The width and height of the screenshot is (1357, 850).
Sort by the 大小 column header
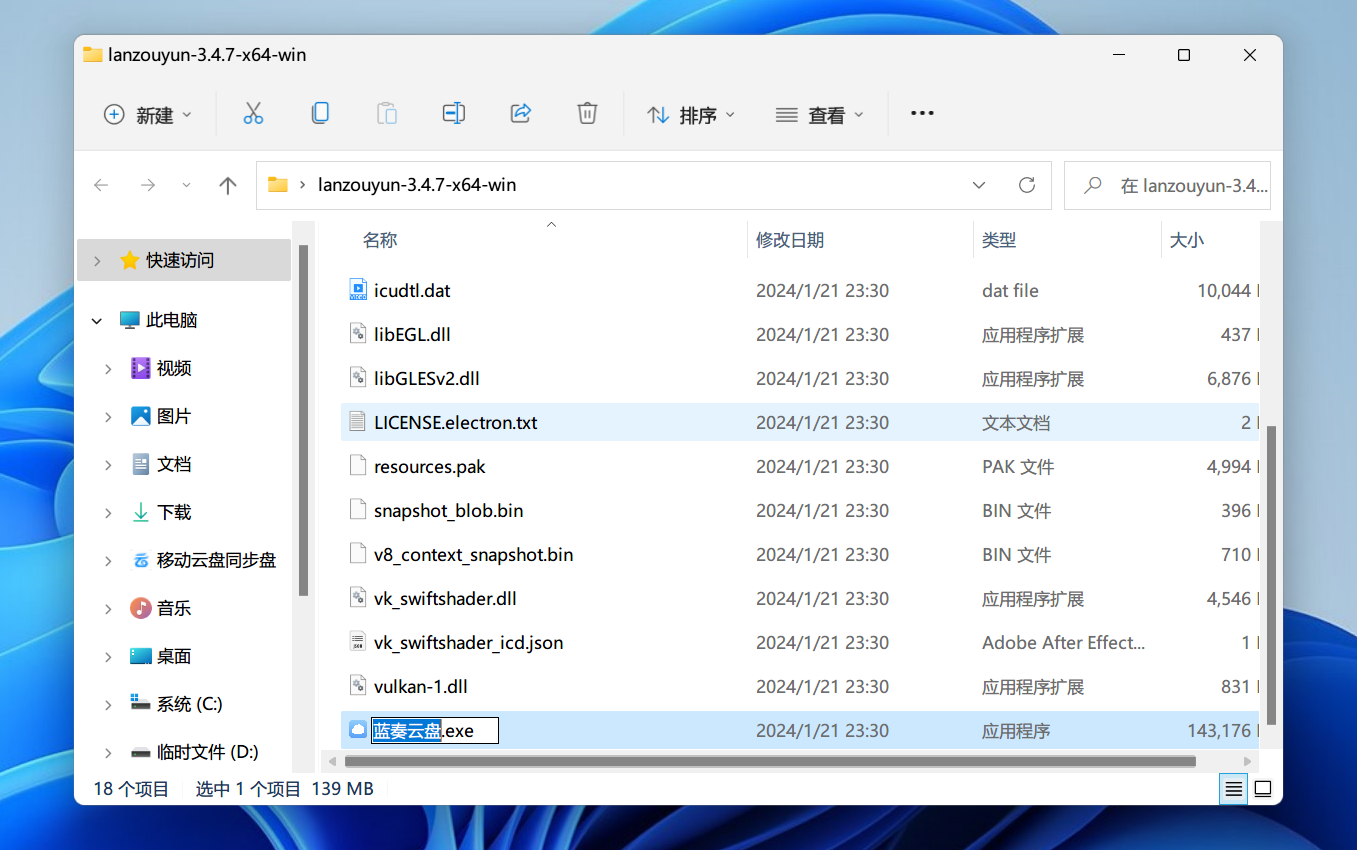click(1187, 240)
